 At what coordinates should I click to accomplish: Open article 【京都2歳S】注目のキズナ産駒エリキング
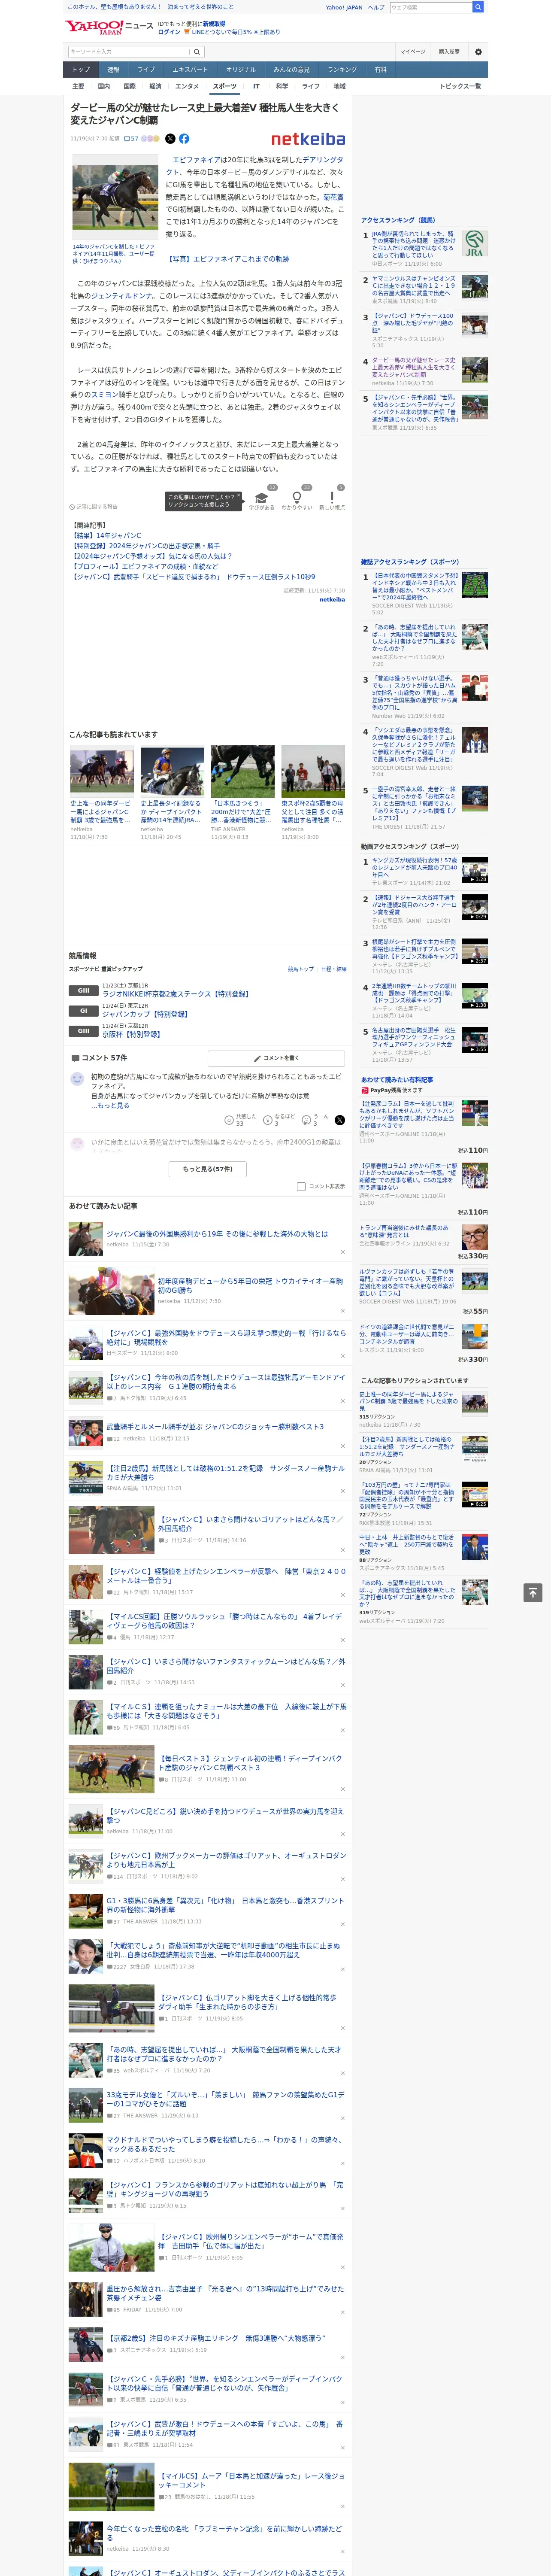(216, 2338)
